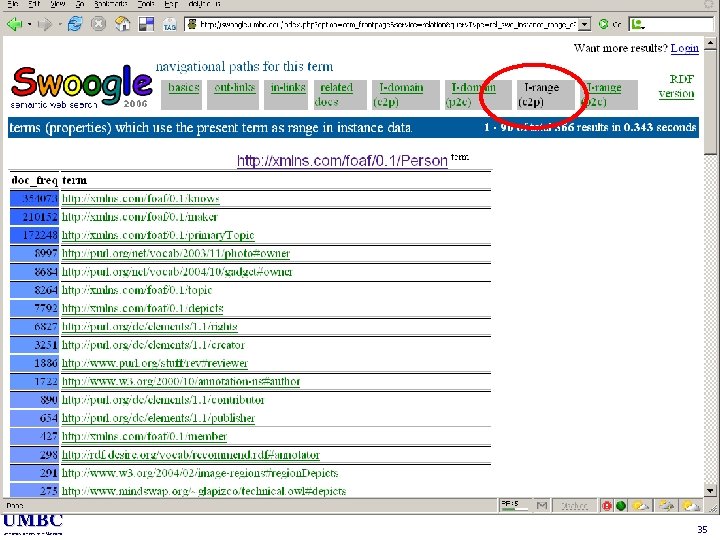Click the PageRank PR:5 status indicator
This screenshot has height=540, width=720.
click(516, 506)
